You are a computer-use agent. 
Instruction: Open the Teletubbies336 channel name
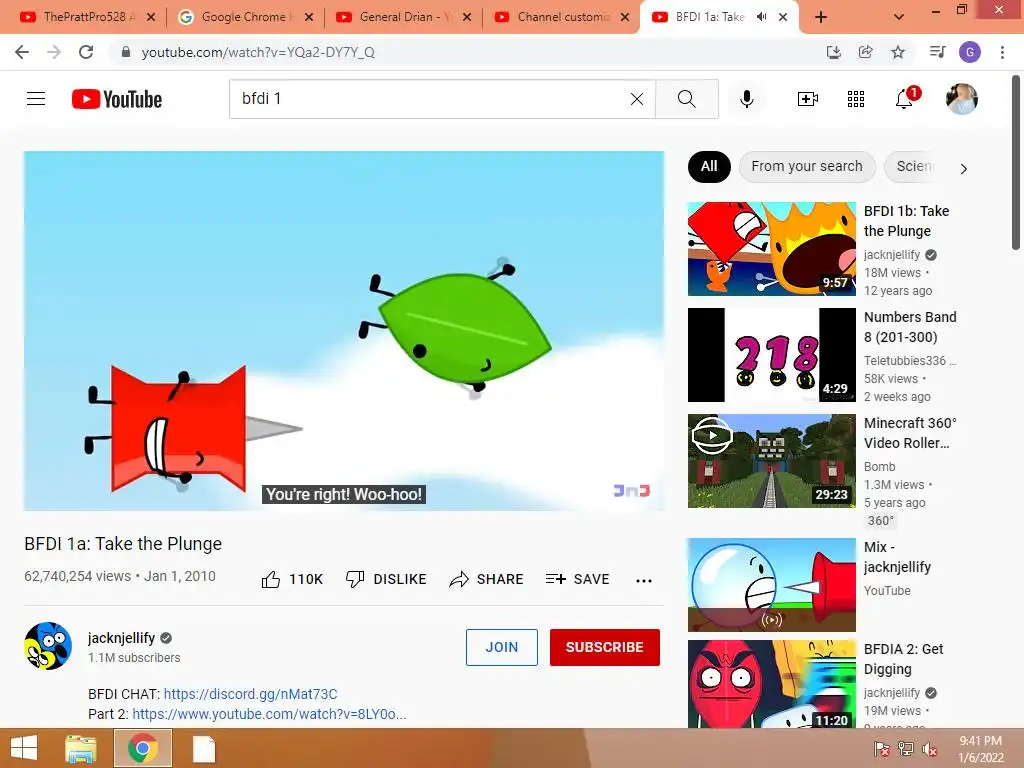(x=909, y=360)
